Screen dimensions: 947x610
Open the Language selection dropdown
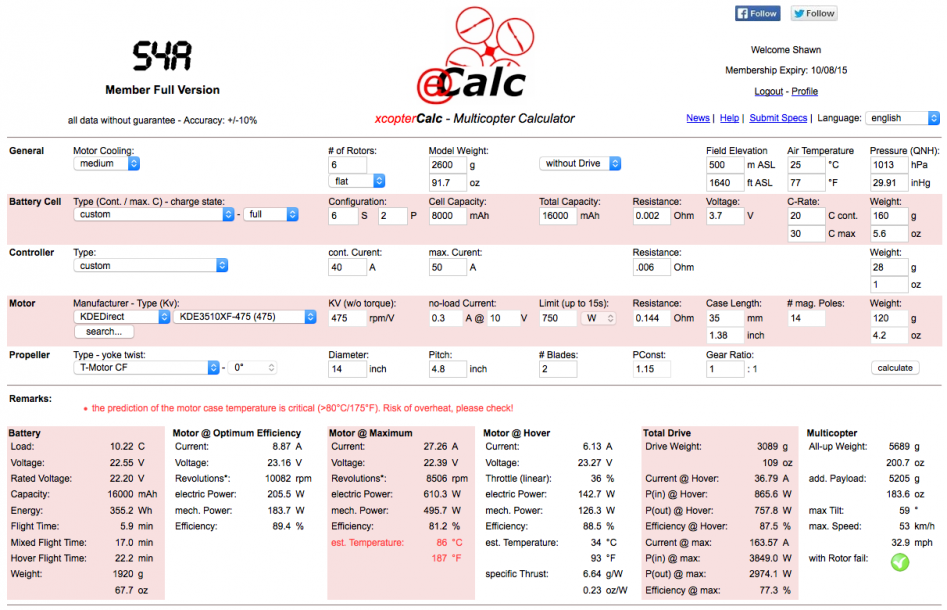click(x=902, y=118)
